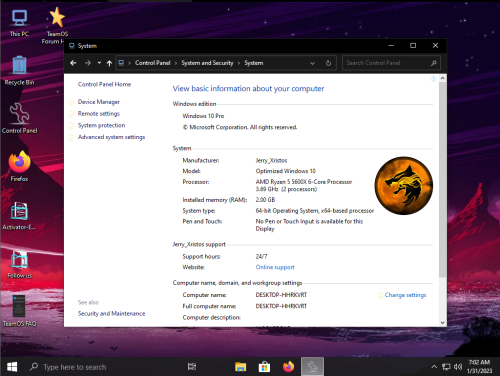Open the Recycle Bin icon
The image size is (500, 376).
point(19,70)
